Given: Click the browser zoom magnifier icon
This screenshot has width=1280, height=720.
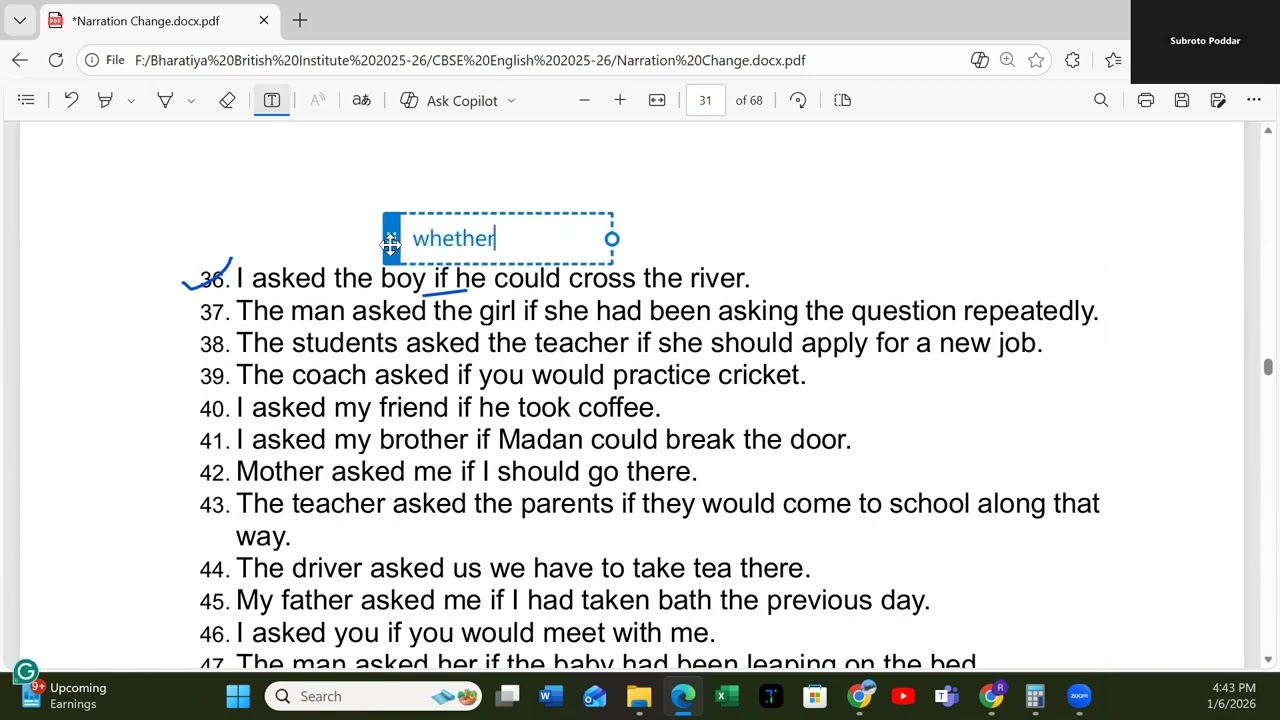Looking at the screenshot, I should tap(1007, 60).
